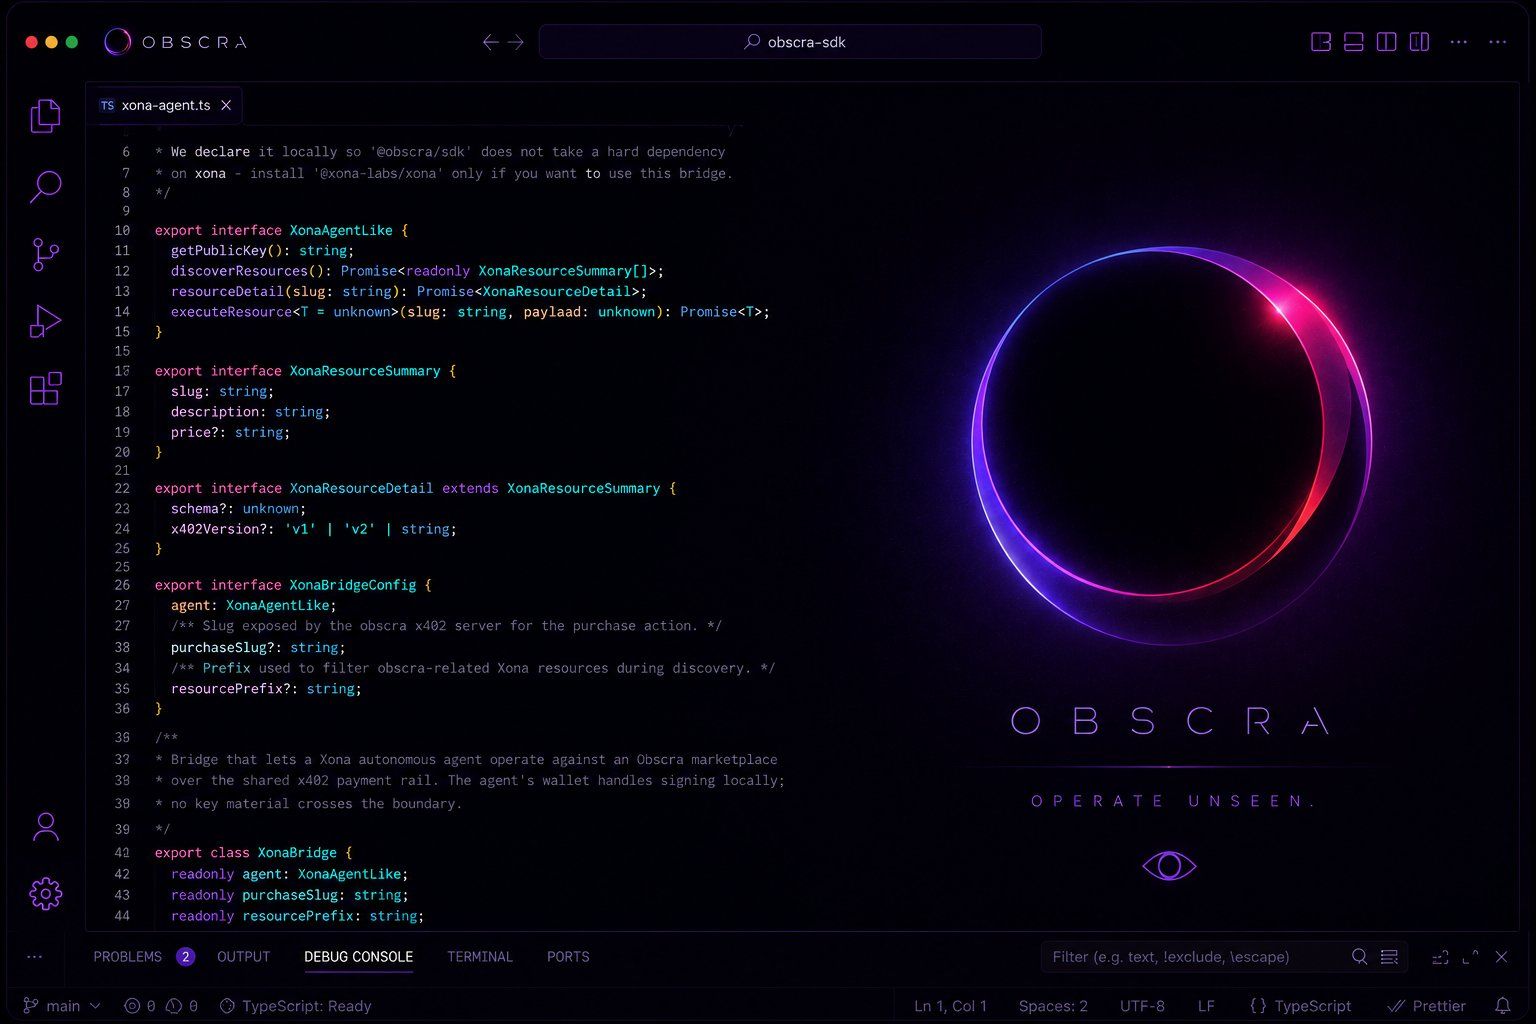Open the Accounts profile icon

45,826
